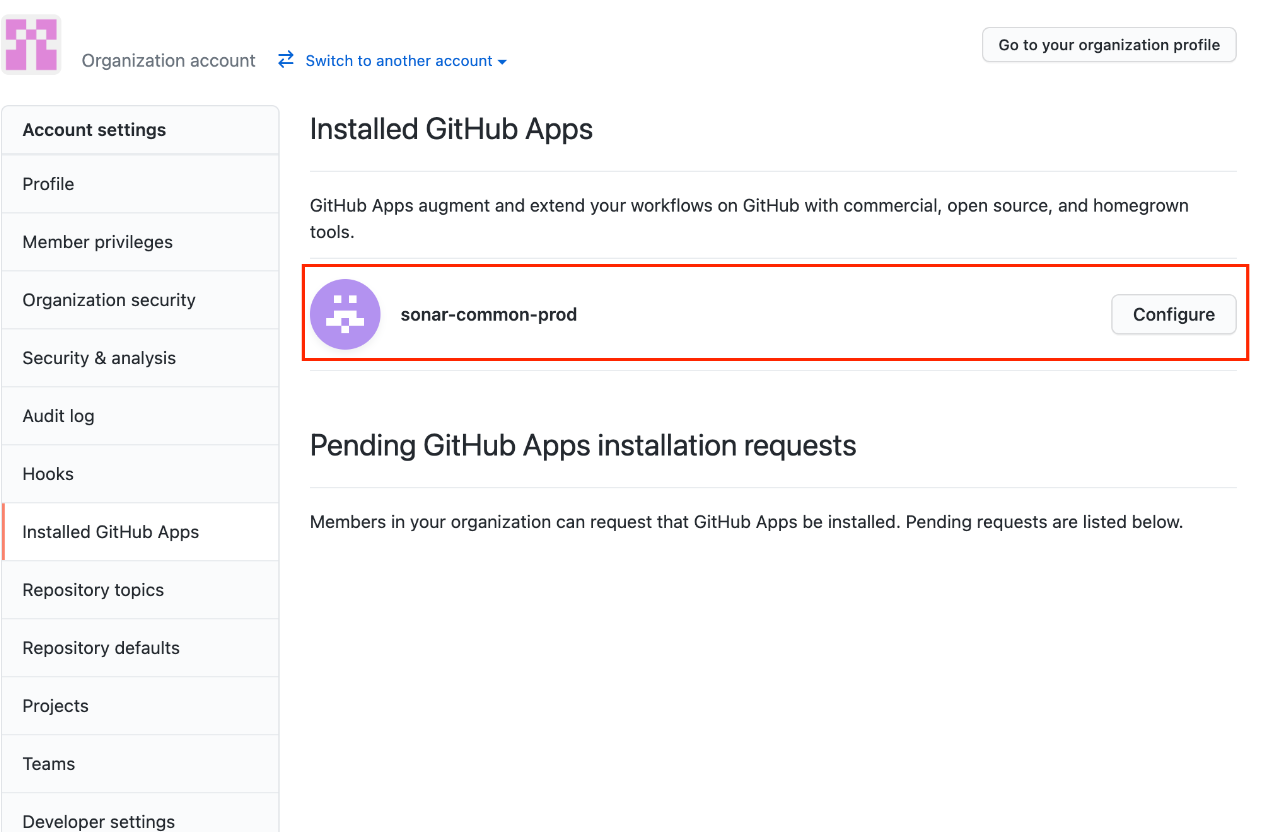This screenshot has width=1282, height=832.
Task: Click the sonar-common-prod app avatar
Action: coord(345,314)
